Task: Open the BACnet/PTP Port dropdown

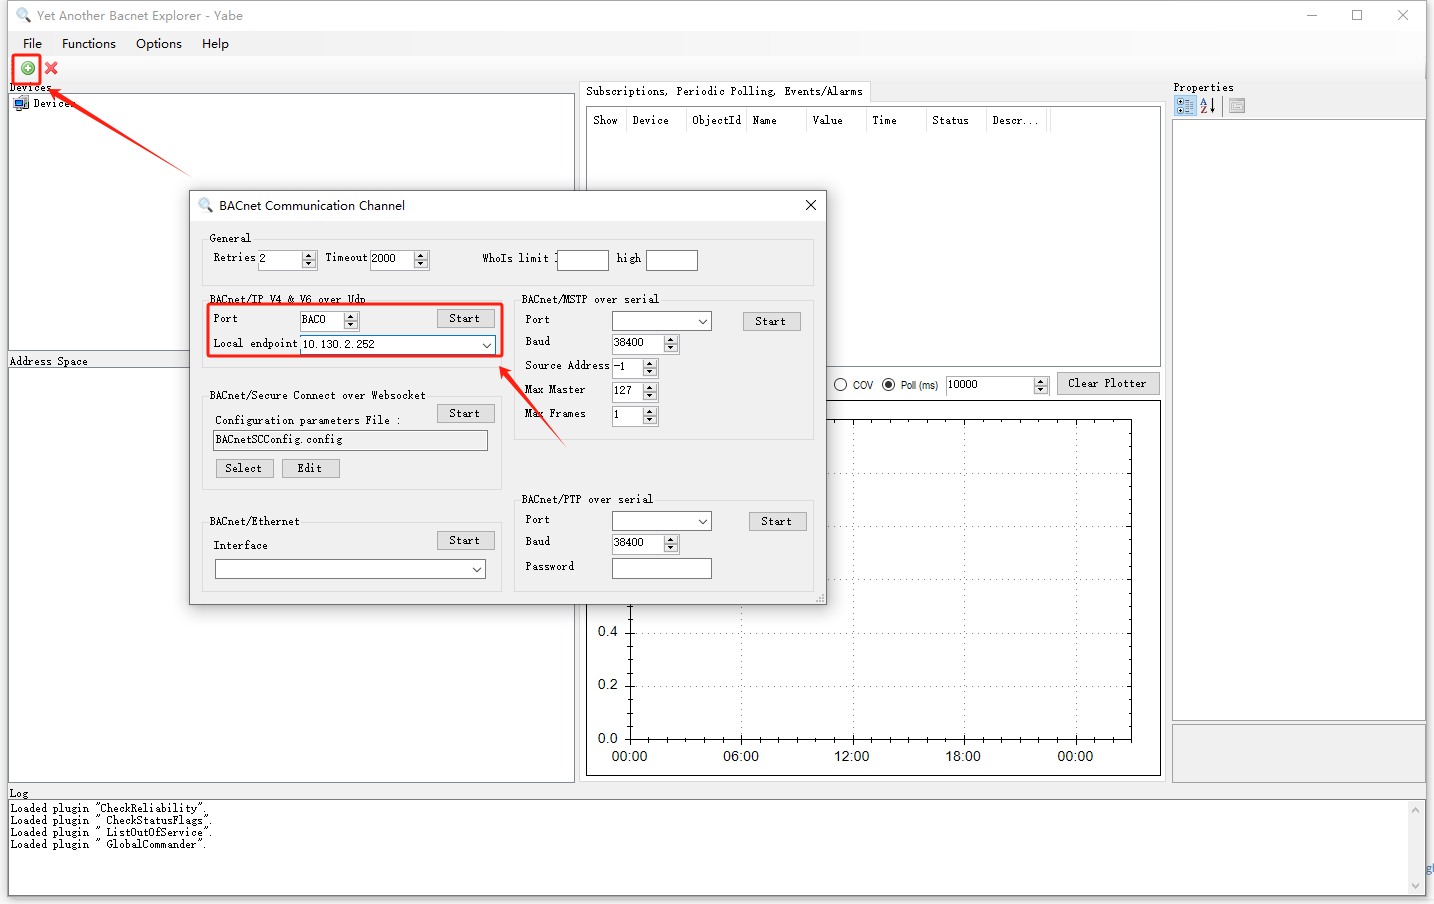Action: point(703,521)
